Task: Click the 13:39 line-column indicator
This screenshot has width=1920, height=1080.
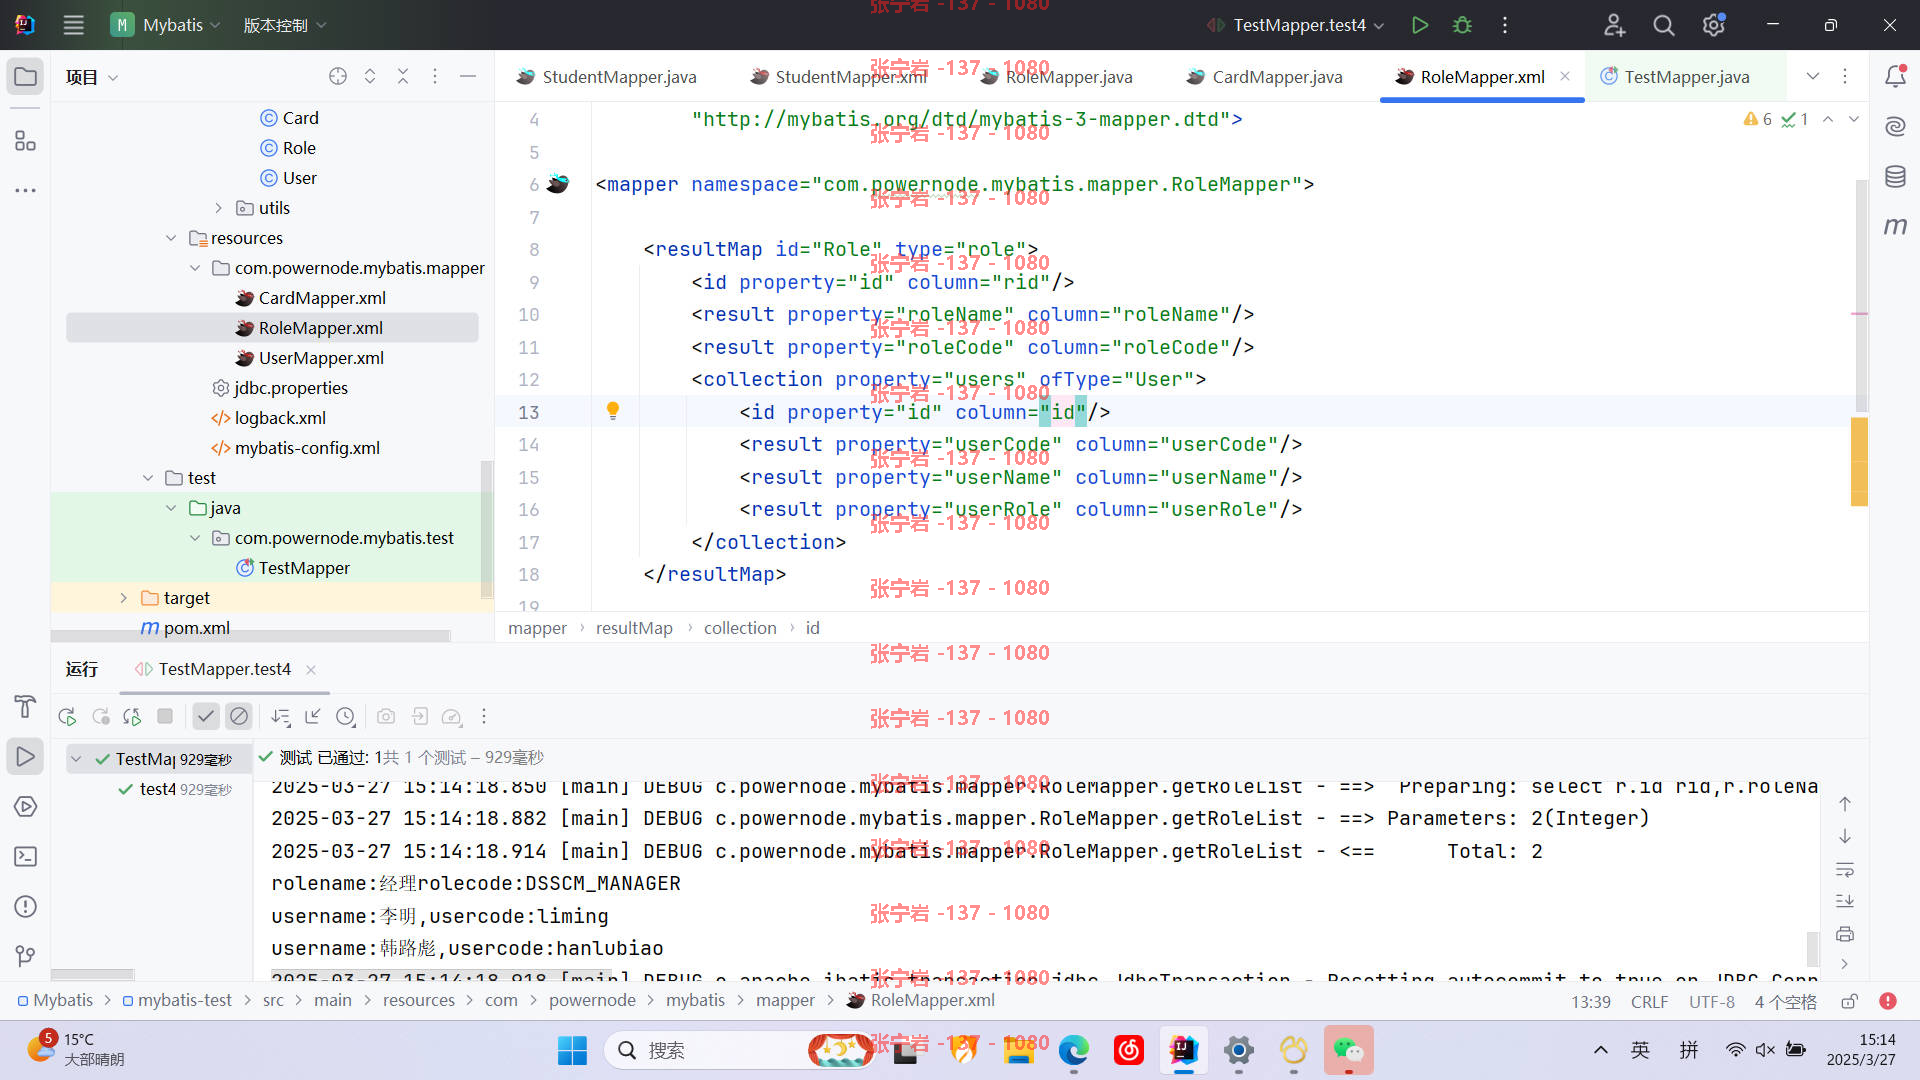Action: pyautogui.click(x=1591, y=1001)
